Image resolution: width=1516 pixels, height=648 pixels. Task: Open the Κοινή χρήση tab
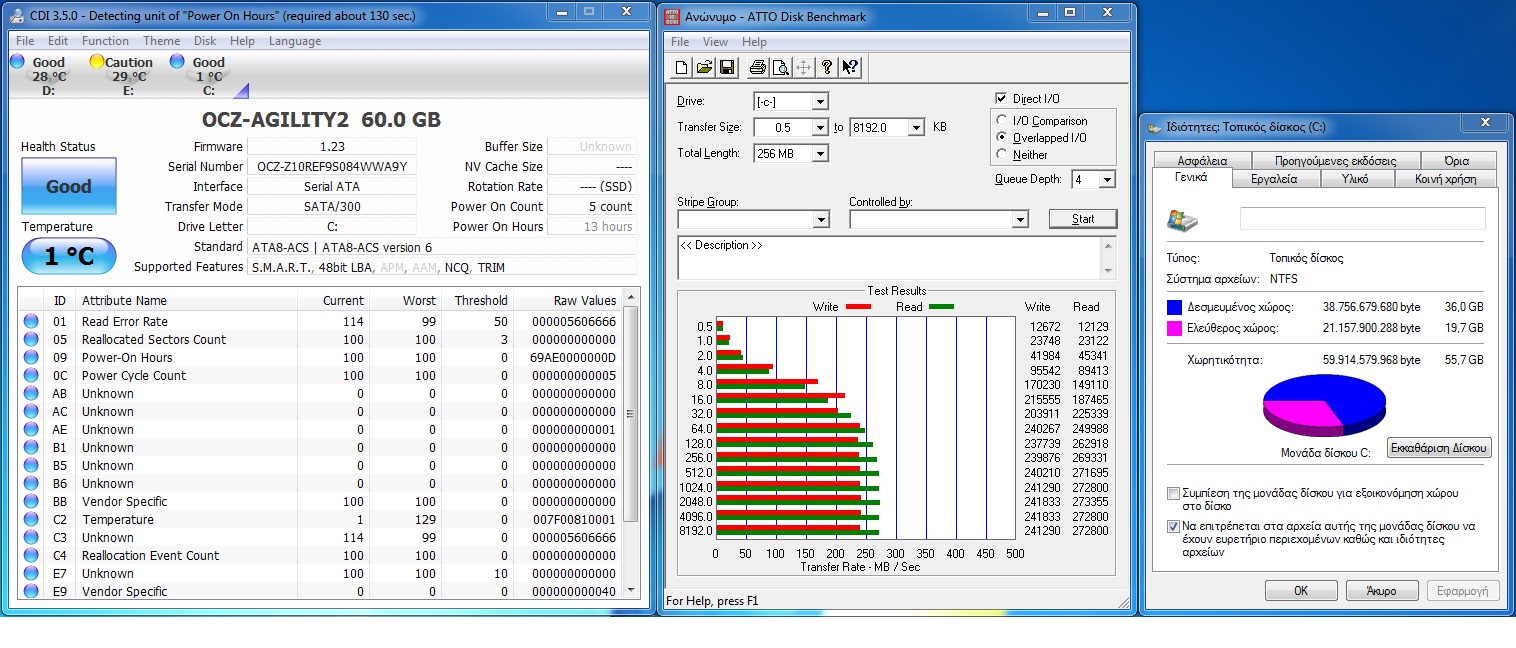[1445, 179]
